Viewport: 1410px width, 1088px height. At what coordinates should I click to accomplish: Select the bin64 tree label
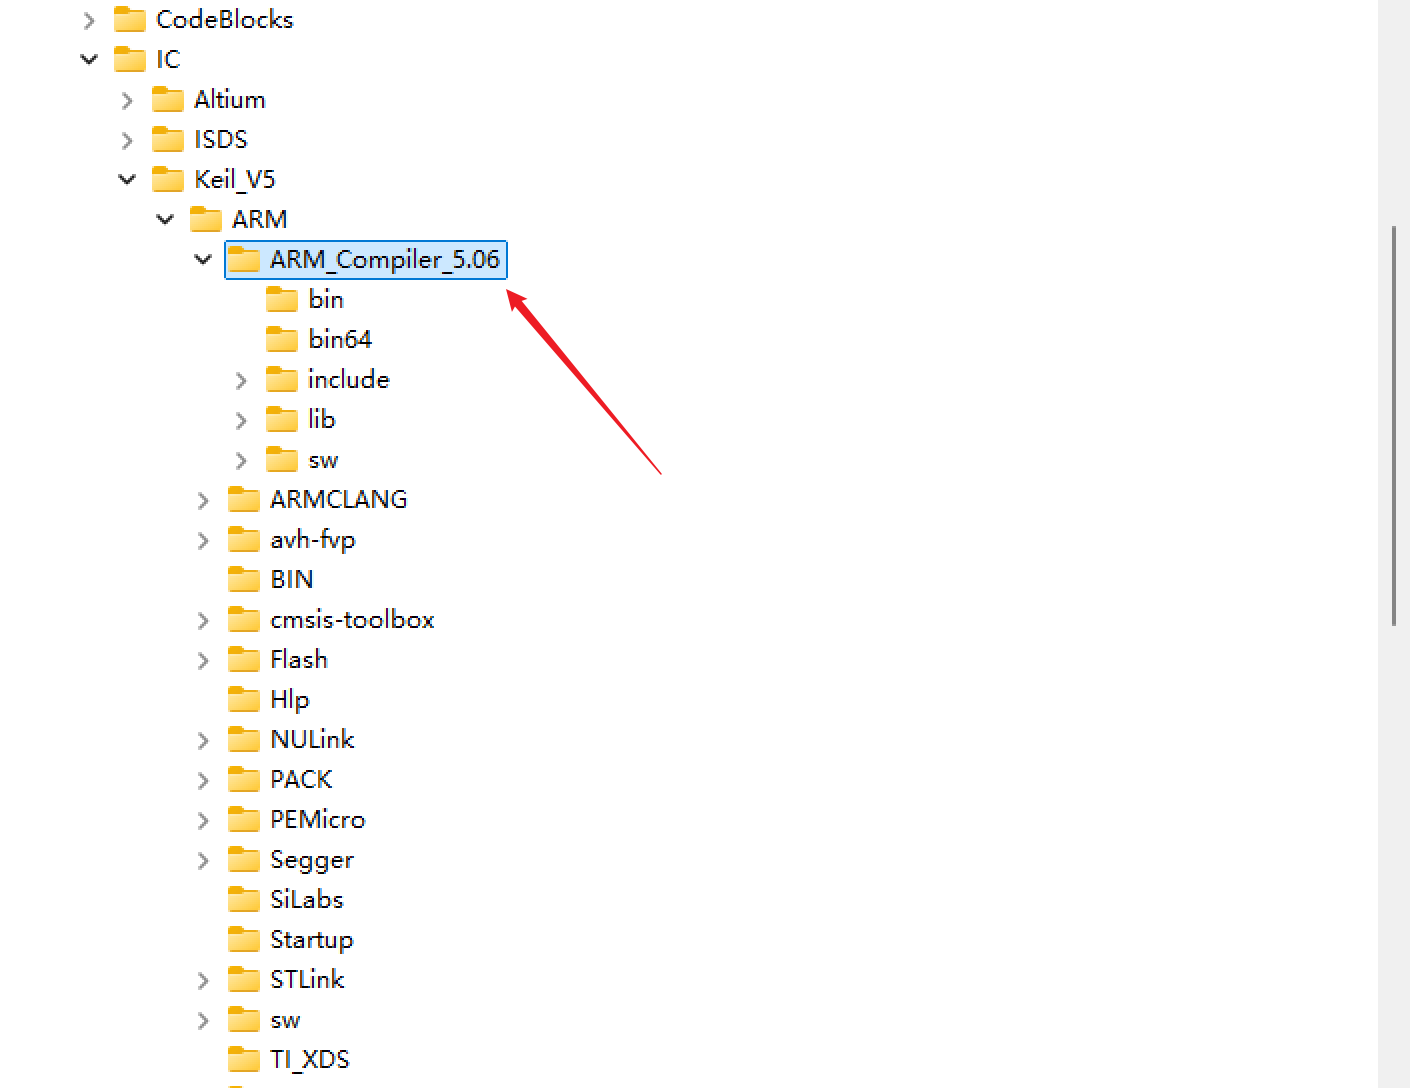coord(340,340)
